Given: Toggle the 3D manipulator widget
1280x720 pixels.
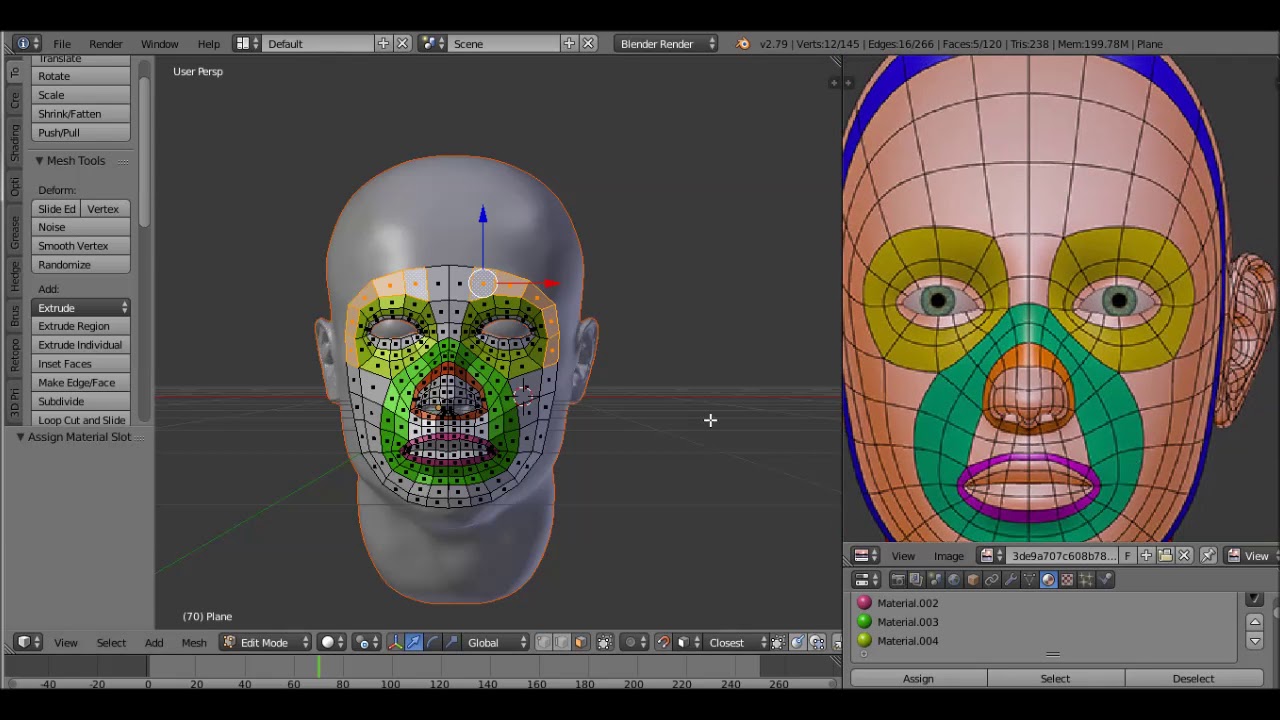Looking at the screenshot, I should [396, 643].
